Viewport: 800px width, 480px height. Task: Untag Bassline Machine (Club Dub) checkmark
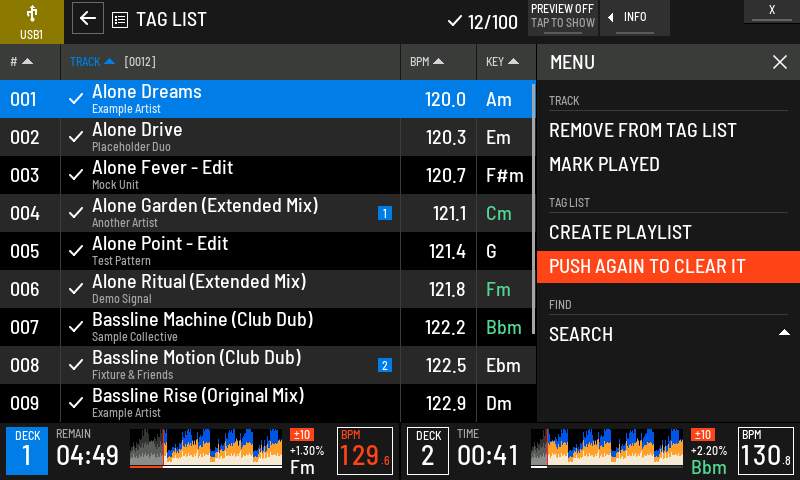pos(76,327)
